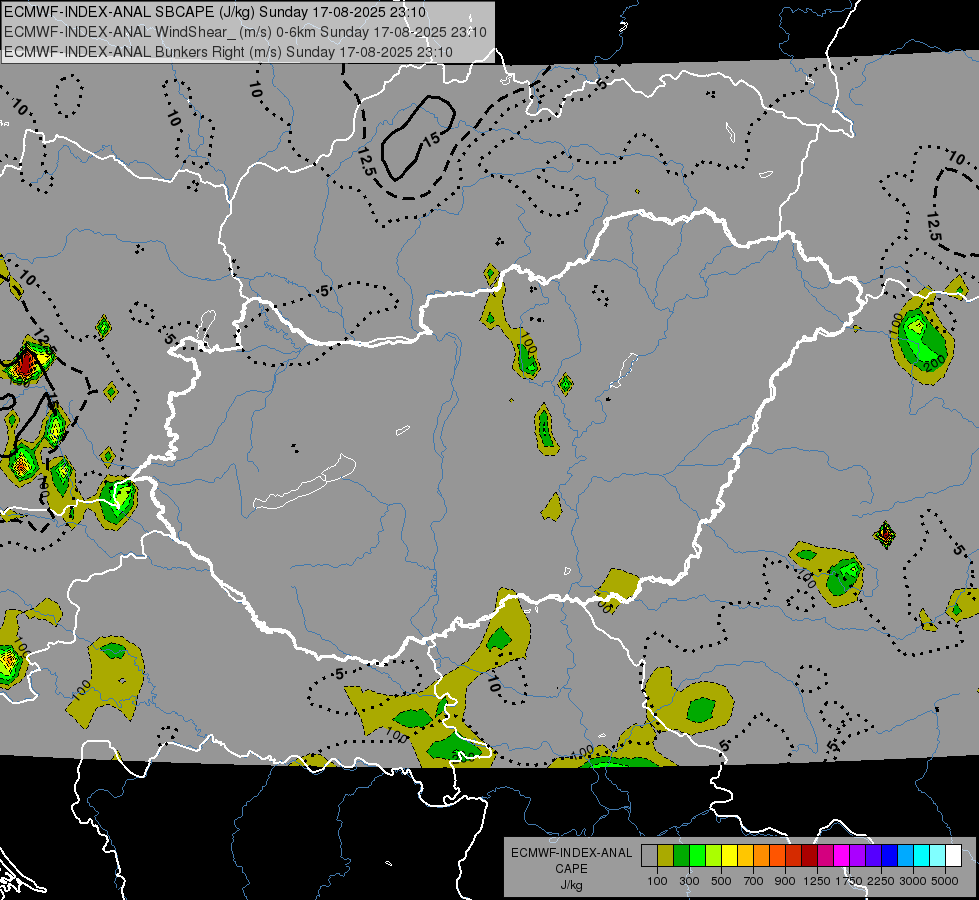Viewport: 979px width, 900px height.
Task: Select the pure blue legend swatch
Action: pyautogui.click(x=890, y=856)
